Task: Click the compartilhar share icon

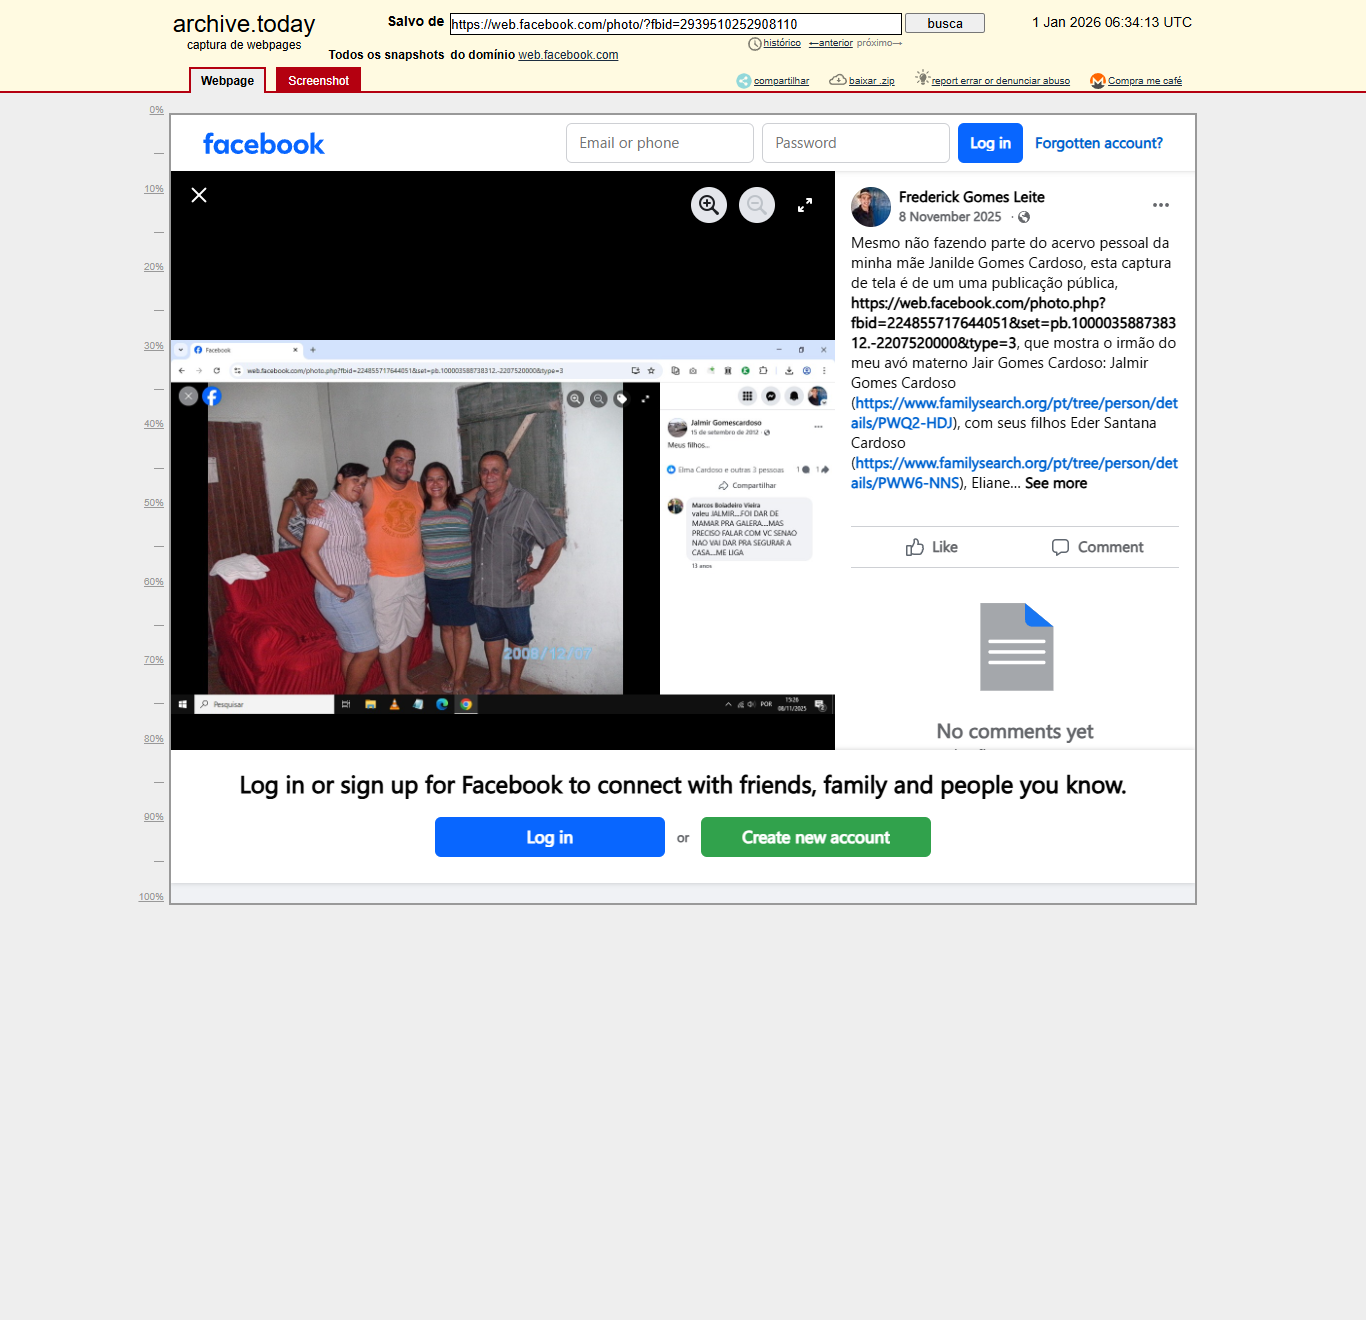Action: pos(744,81)
